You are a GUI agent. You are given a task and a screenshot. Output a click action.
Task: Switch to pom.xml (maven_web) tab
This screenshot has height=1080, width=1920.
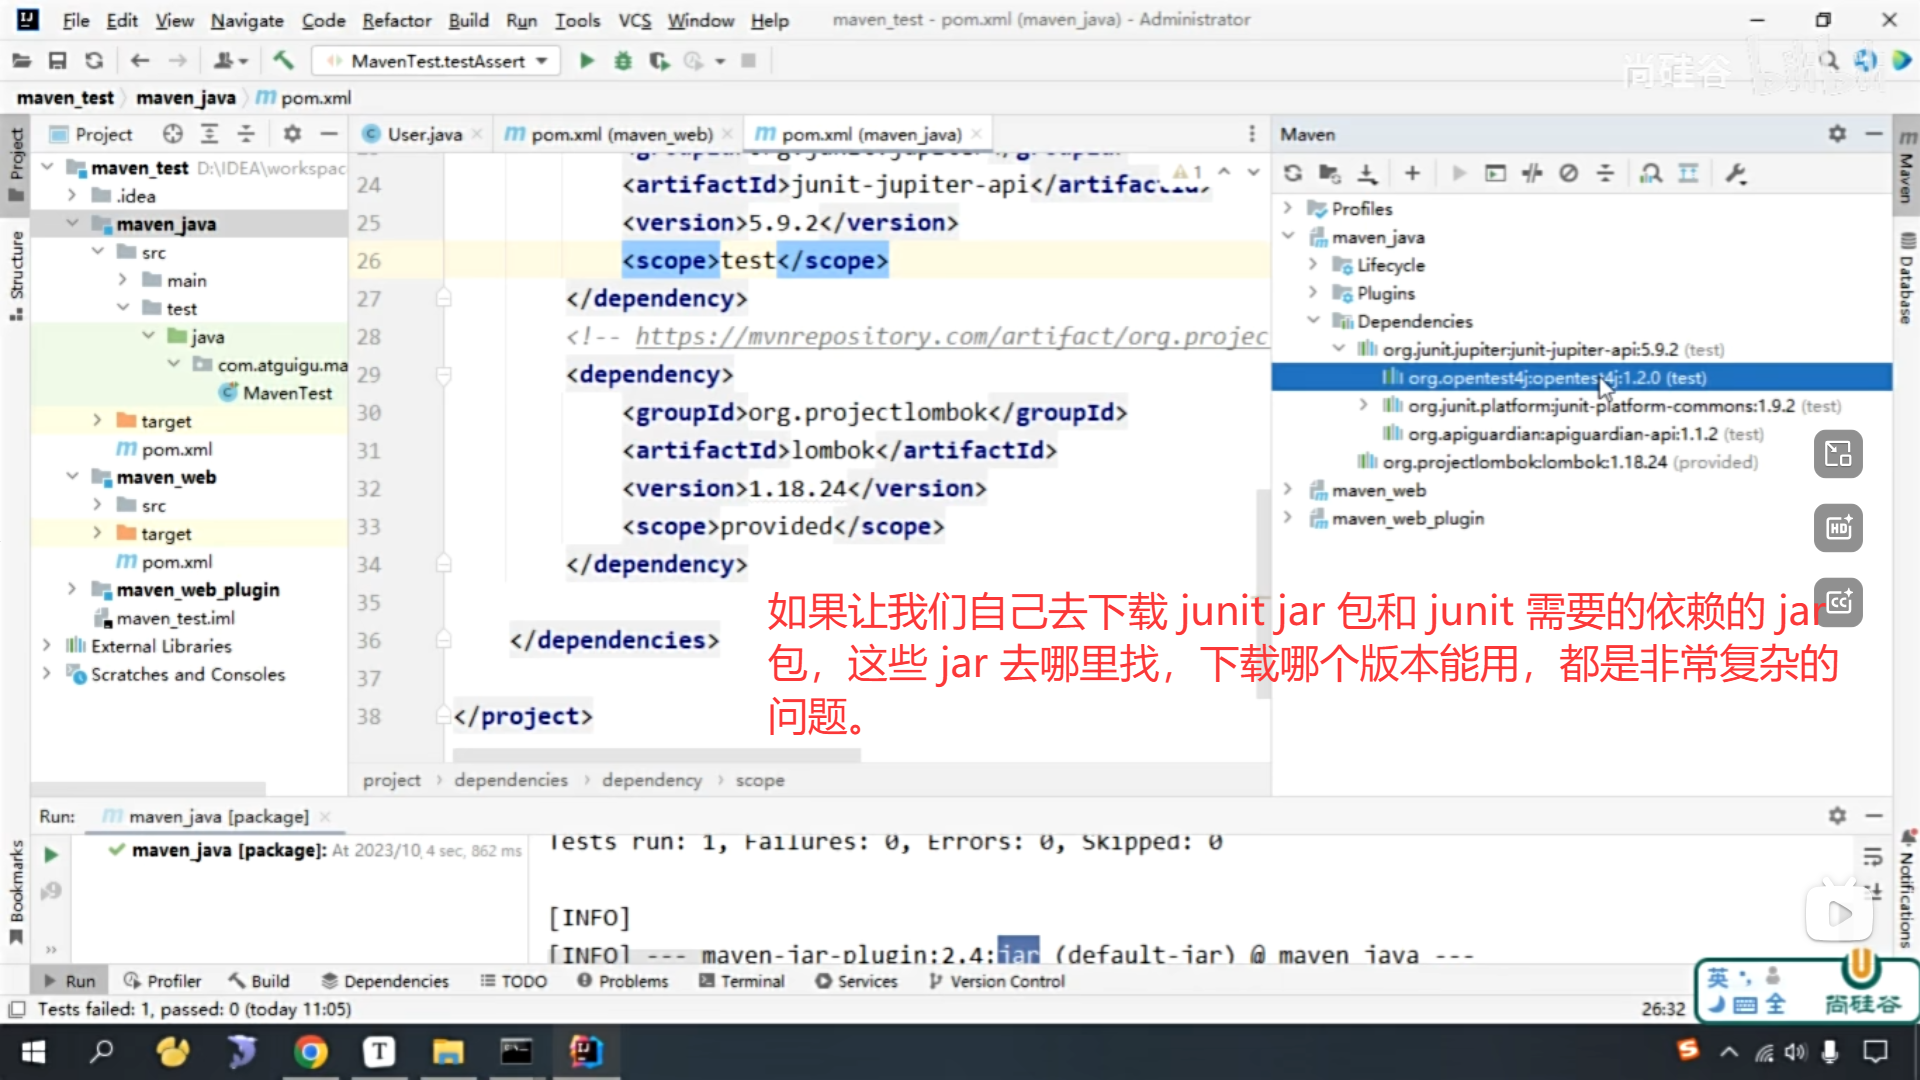620,134
